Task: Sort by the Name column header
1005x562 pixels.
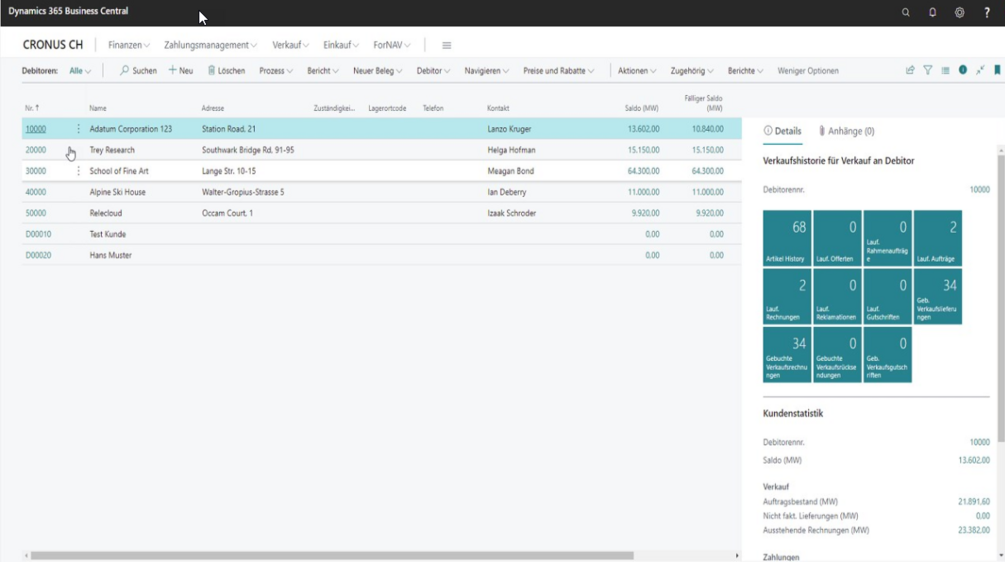Action: [x=98, y=108]
